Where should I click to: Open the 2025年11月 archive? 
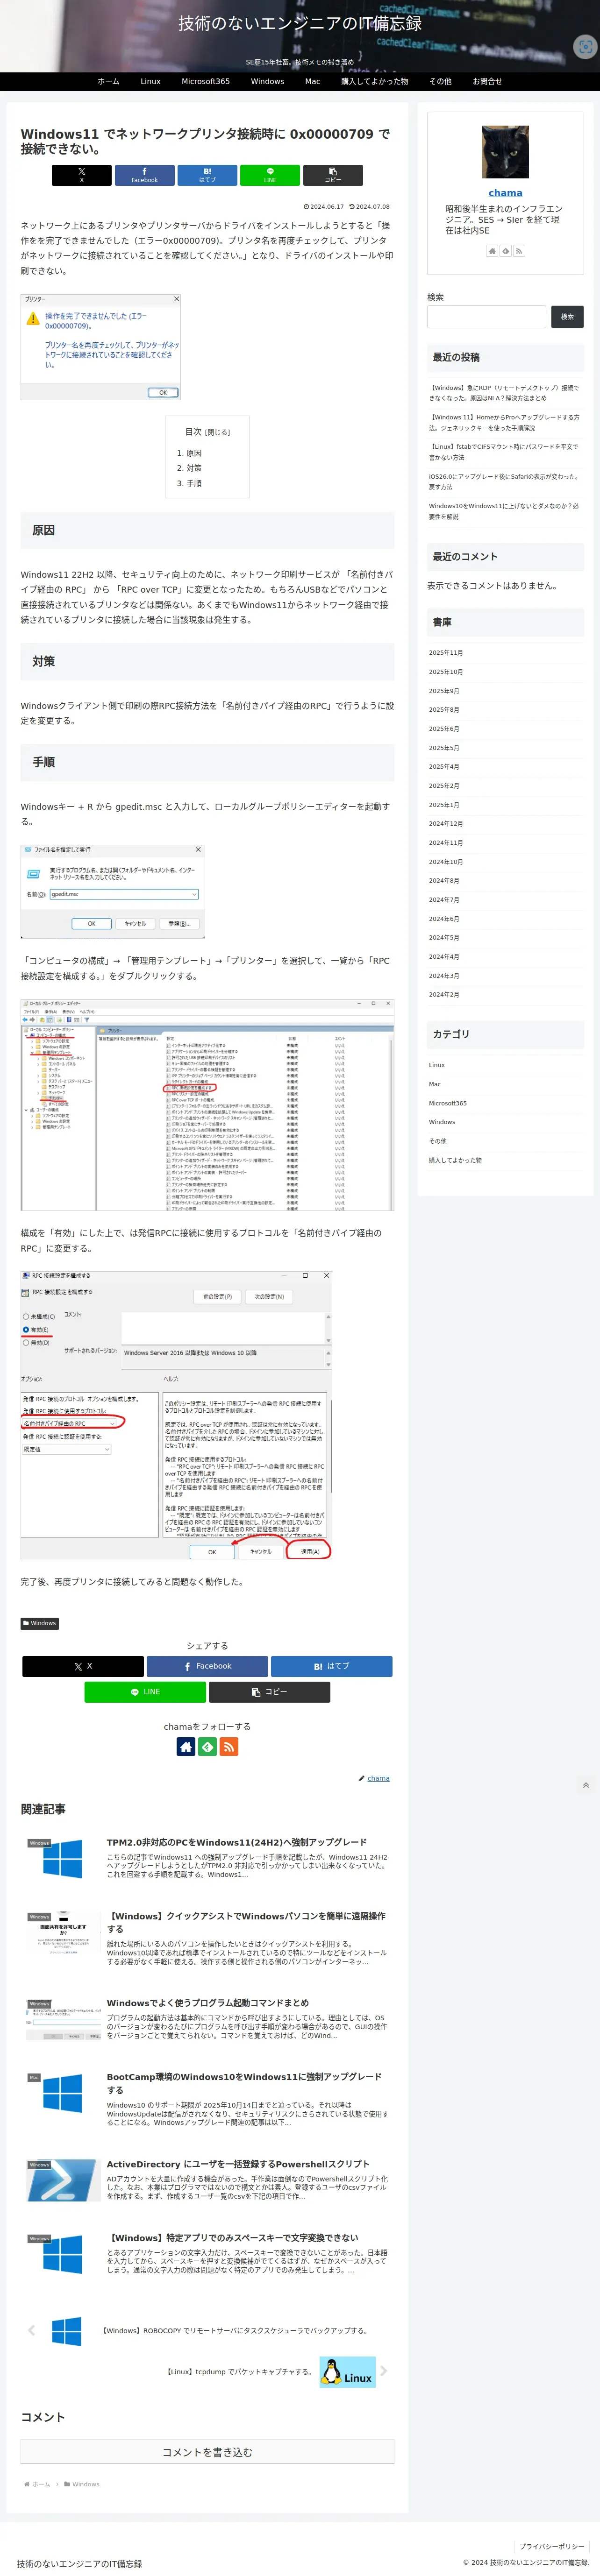446,653
